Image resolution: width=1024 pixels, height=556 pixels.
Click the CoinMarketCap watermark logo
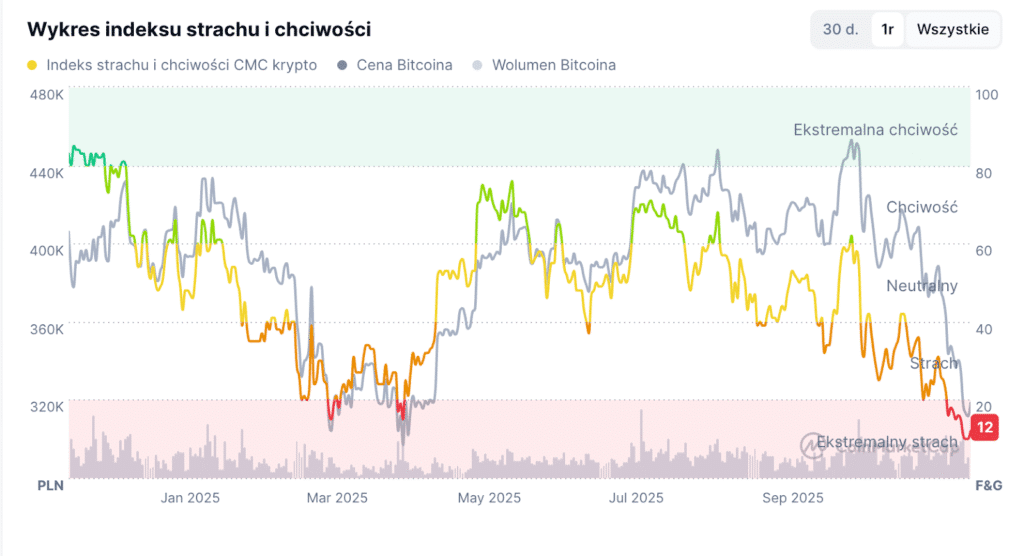pyautogui.click(x=812, y=443)
